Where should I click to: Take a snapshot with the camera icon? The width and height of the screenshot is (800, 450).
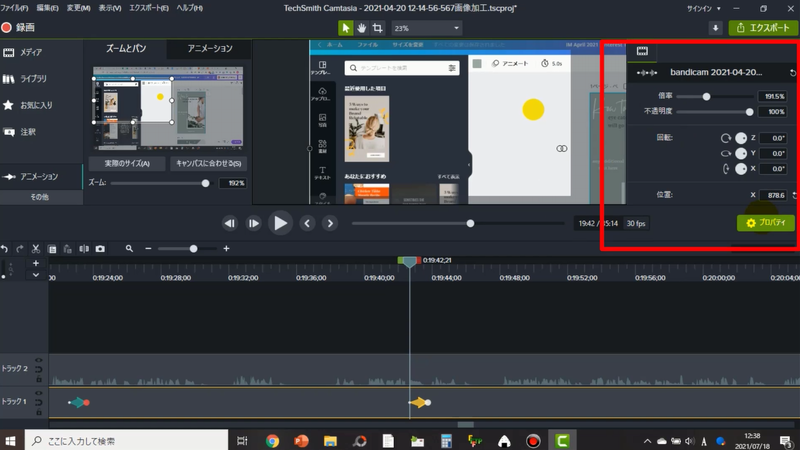(x=100, y=249)
